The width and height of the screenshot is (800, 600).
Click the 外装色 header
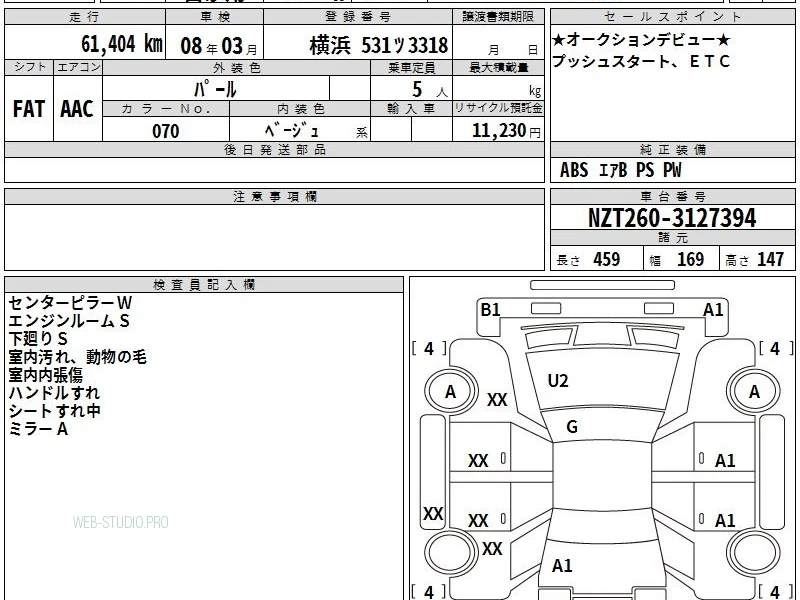tap(236, 67)
